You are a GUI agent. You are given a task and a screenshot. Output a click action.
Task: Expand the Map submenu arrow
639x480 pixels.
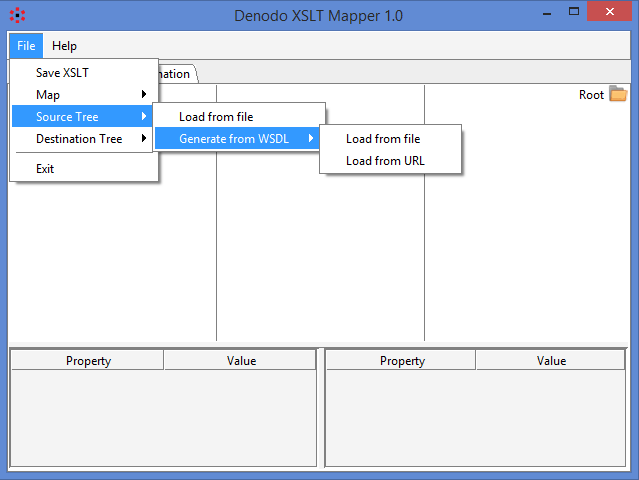click(x=144, y=95)
